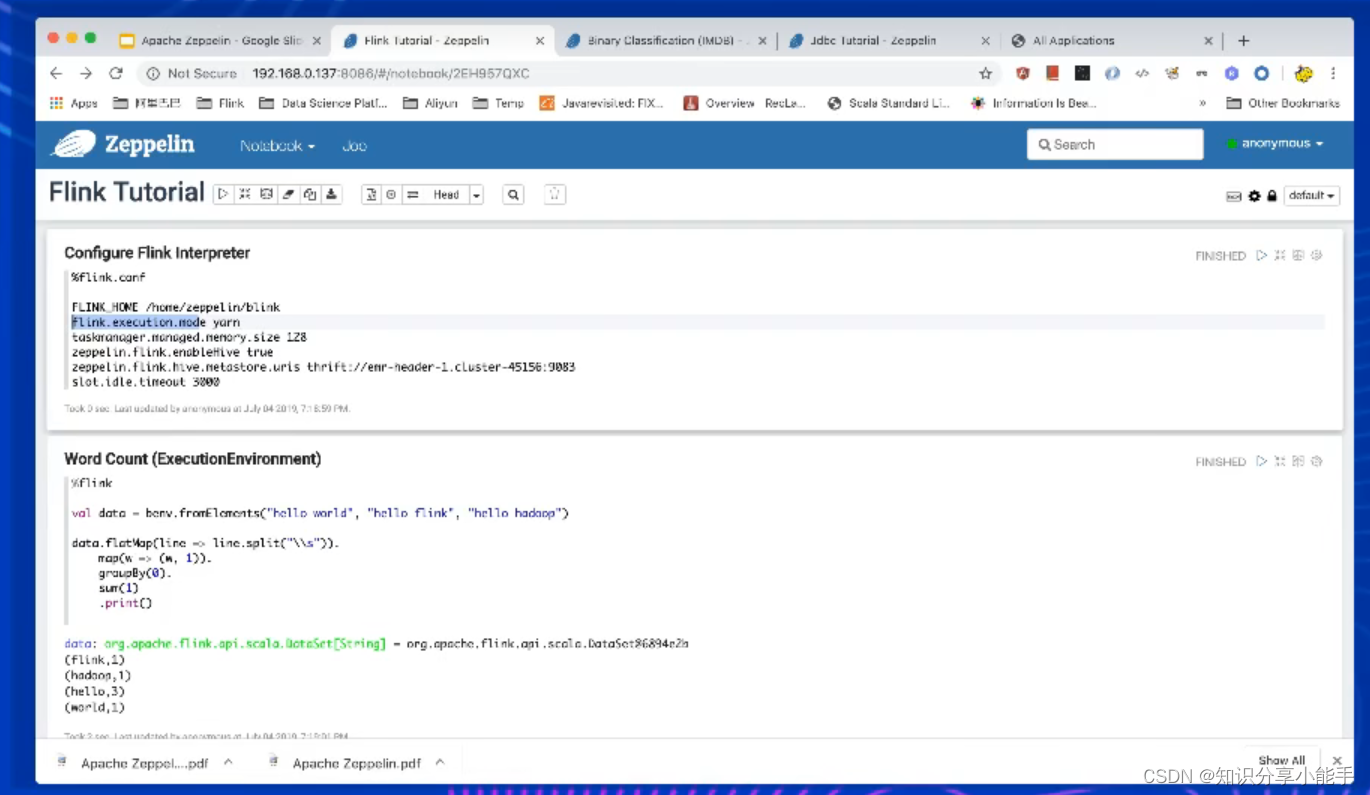This screenshot has height=795, width=1370.
Task: Open settings gear of Configure Flink Interpreter paragraph
Action: [1317, 256]
